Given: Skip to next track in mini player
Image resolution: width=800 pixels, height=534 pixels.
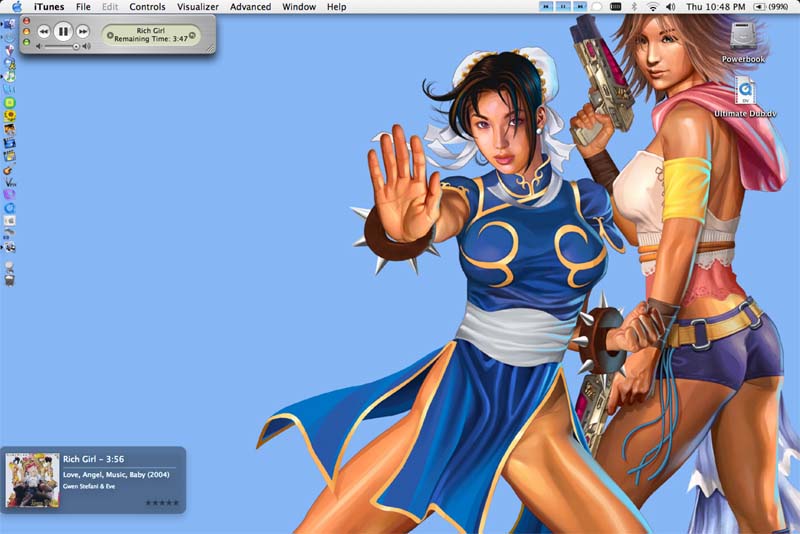Looking at the screenshot, I should pyautogui.click(x=83, y=32).
